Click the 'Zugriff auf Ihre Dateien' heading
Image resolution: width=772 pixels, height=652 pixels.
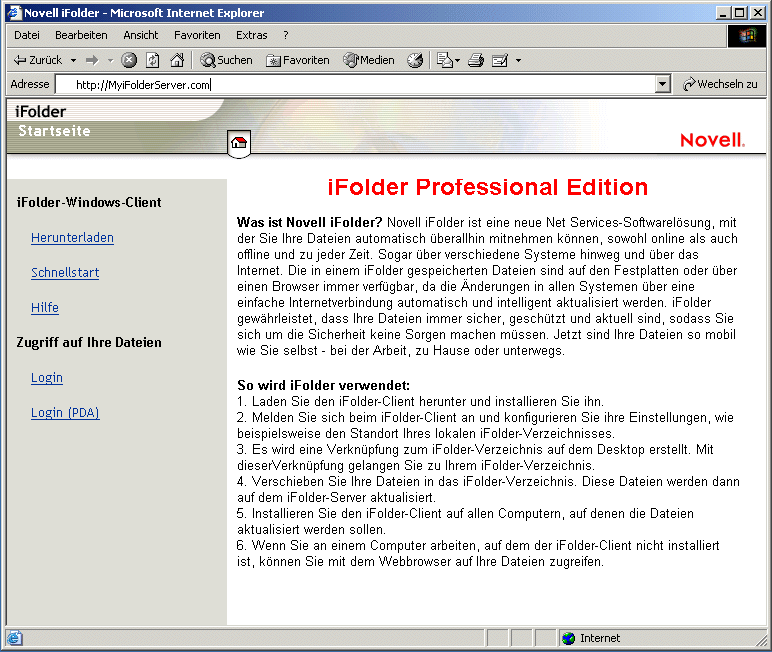tap(89, 342)
